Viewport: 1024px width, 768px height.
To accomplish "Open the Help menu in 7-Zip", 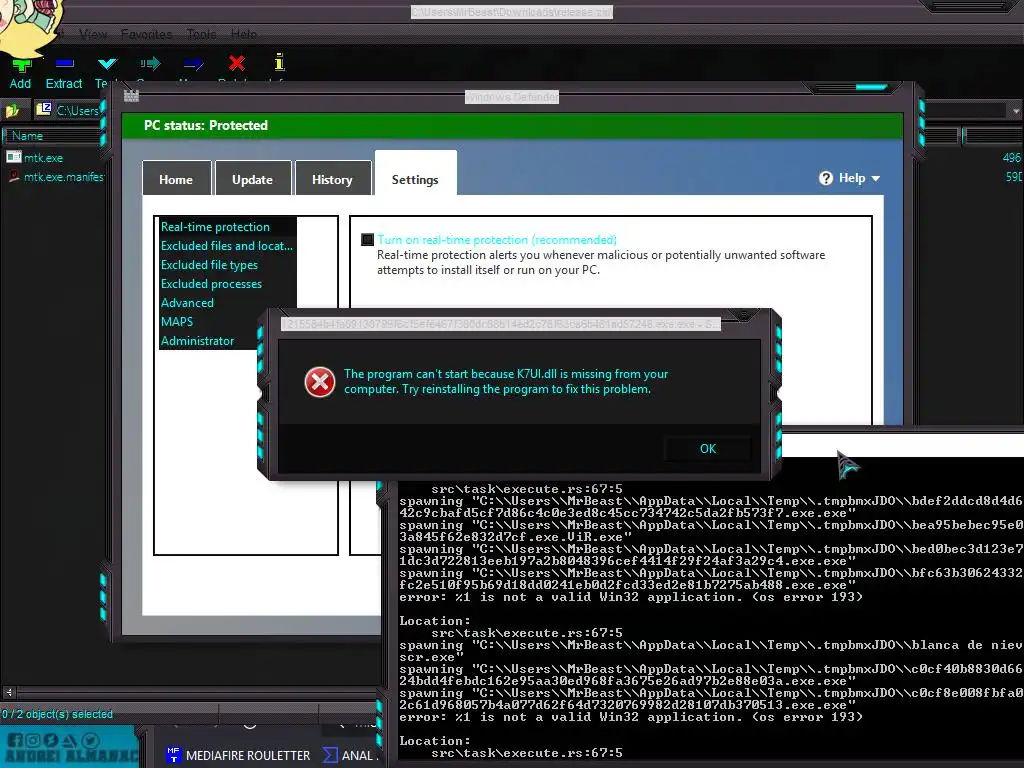I will 244,34.
